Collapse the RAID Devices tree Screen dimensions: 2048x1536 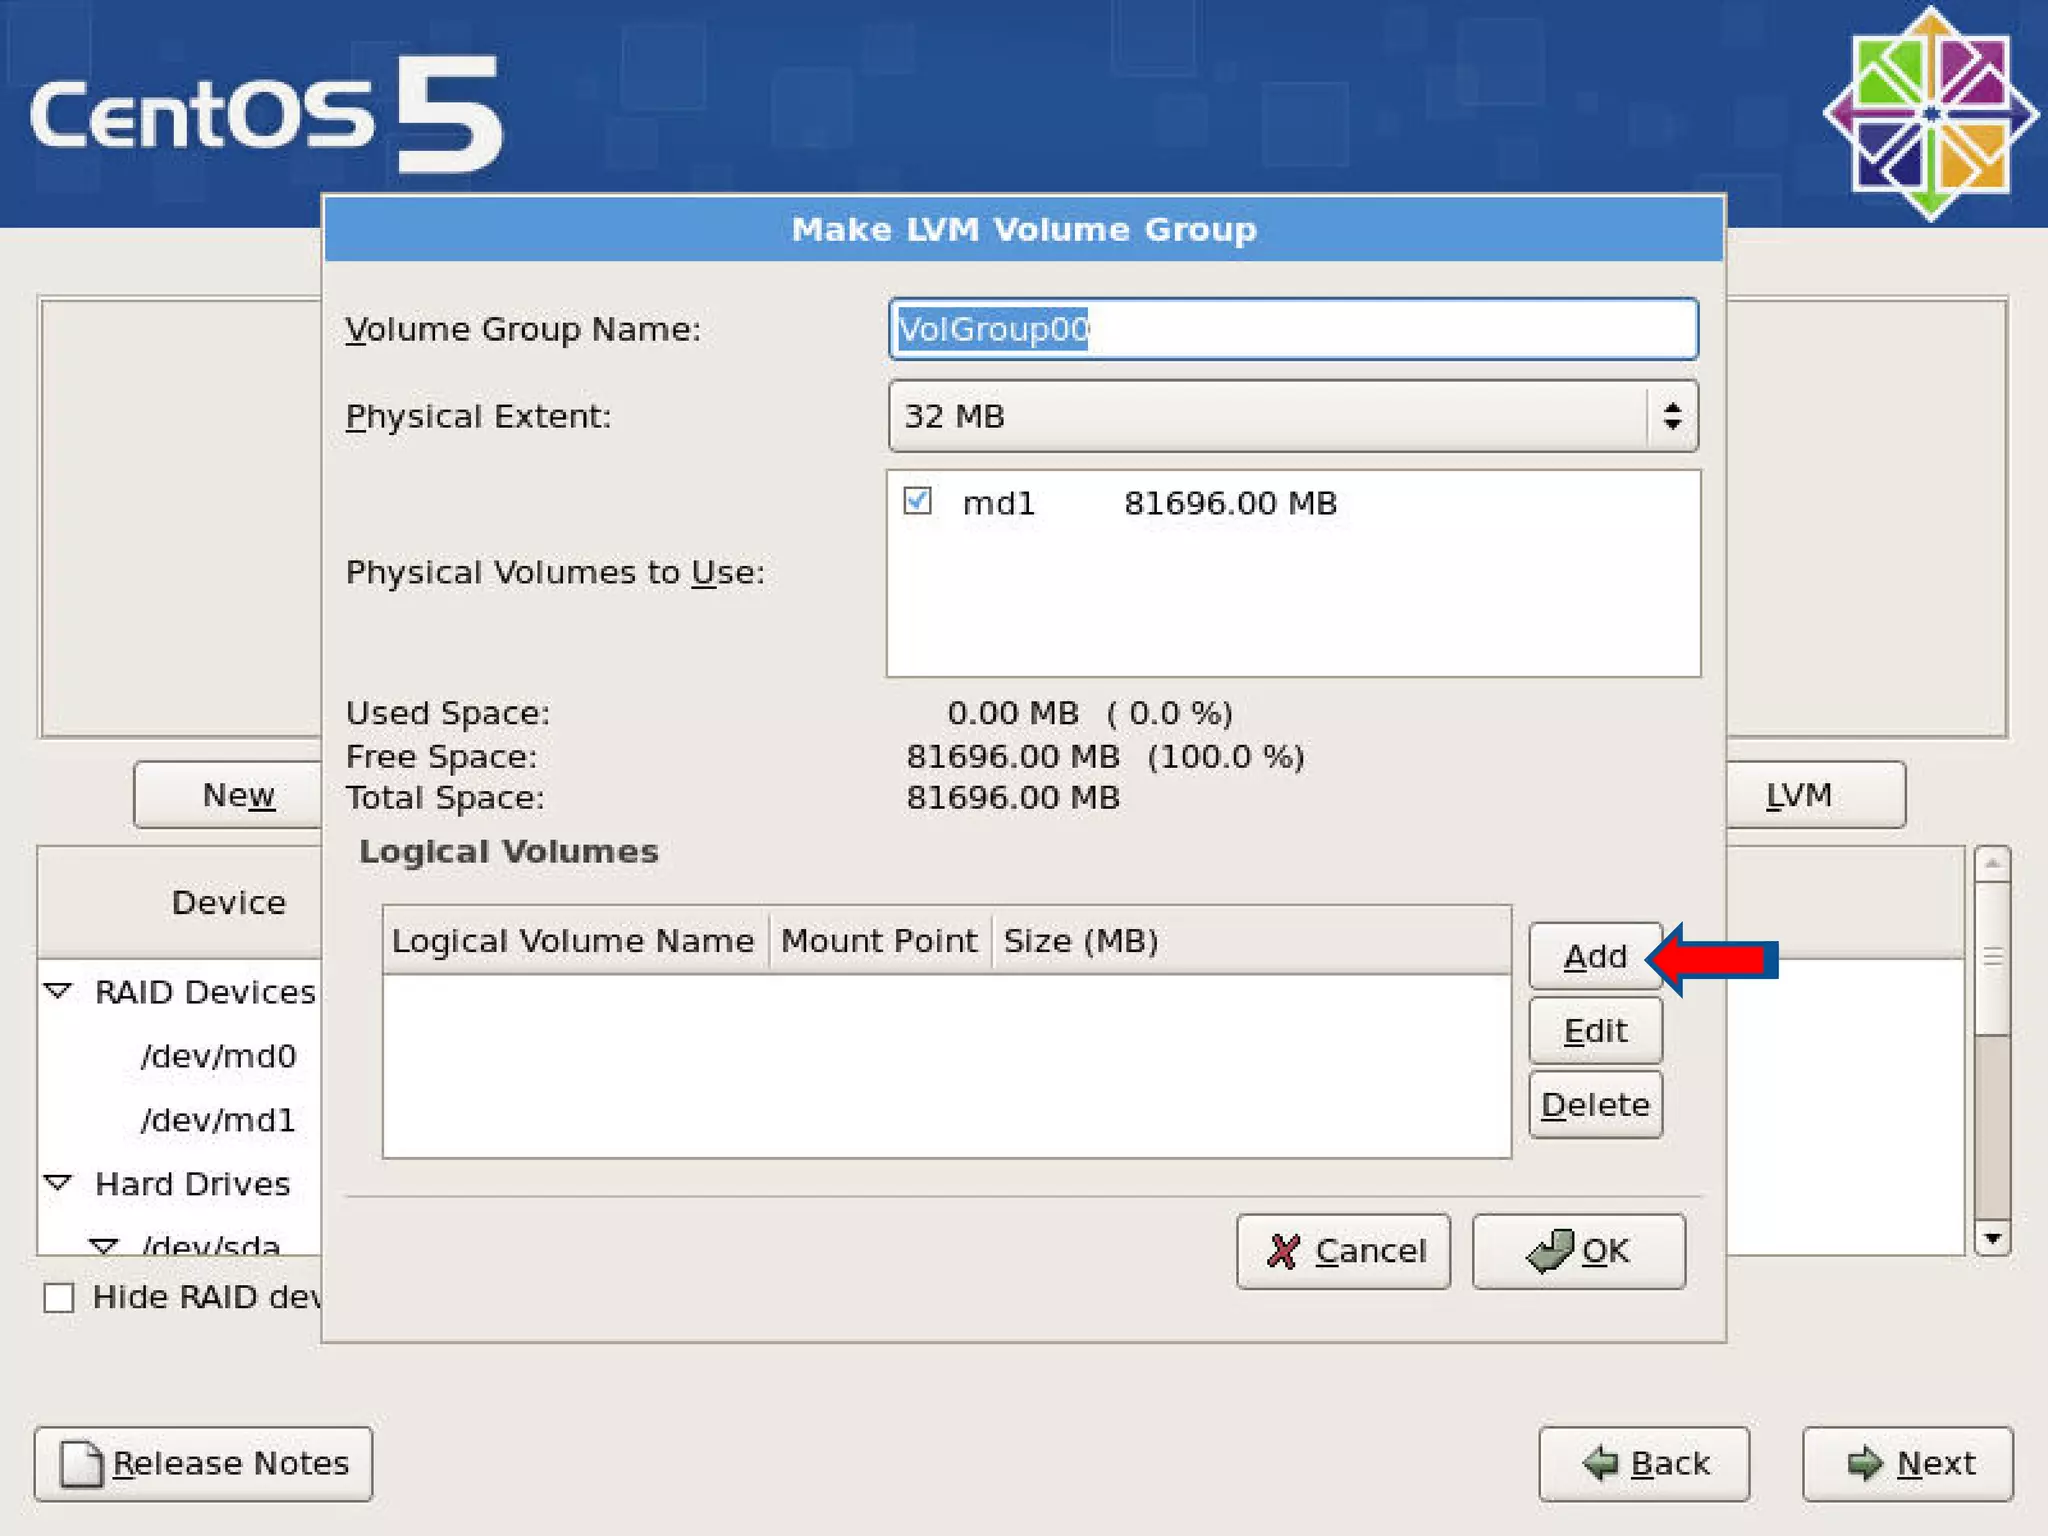click(59, 991)
